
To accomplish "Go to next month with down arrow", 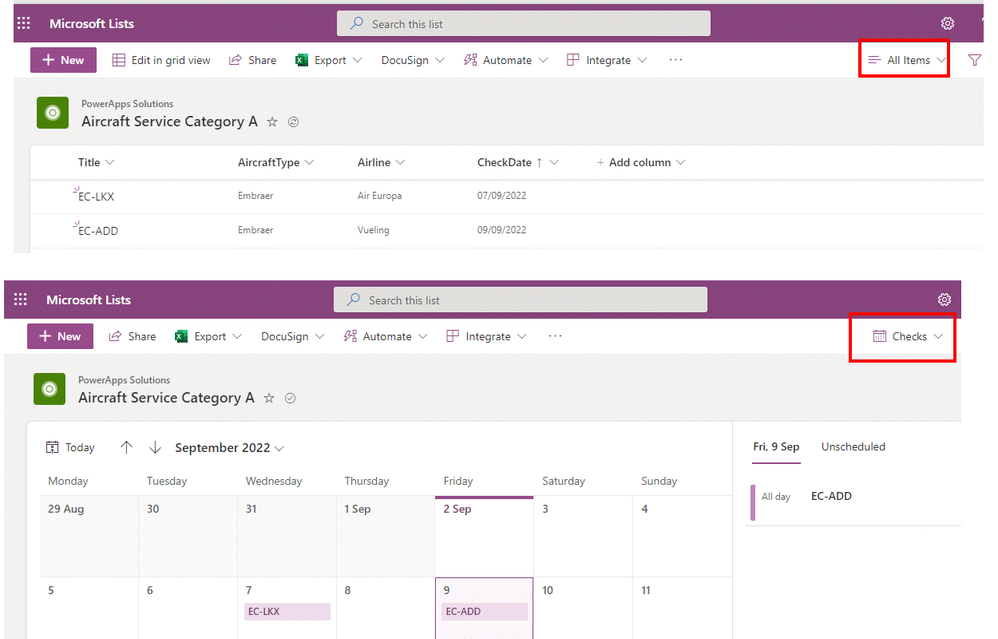I will pos(155,447).
